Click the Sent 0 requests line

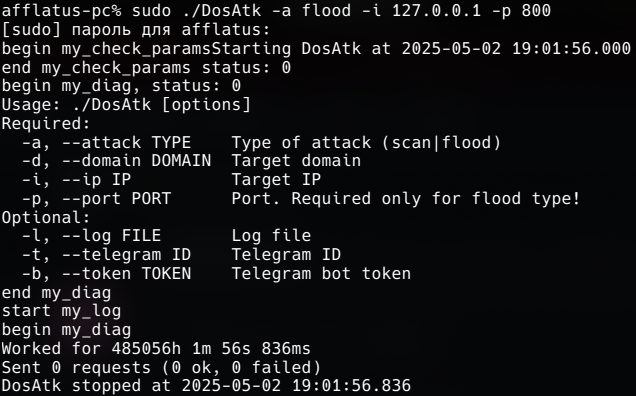coord(161,368)
